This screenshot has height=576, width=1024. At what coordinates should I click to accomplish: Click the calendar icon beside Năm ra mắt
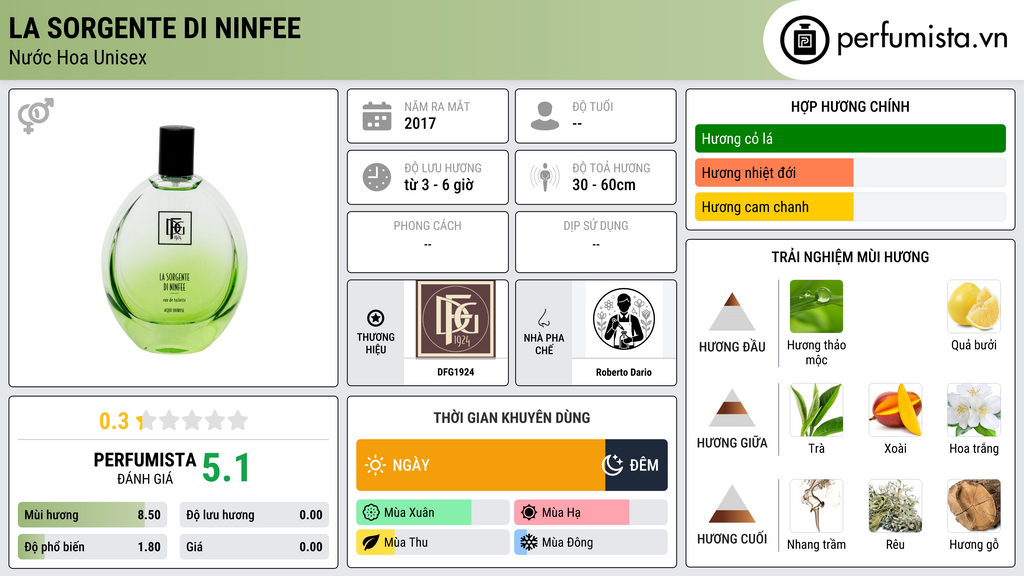[377, 116]
